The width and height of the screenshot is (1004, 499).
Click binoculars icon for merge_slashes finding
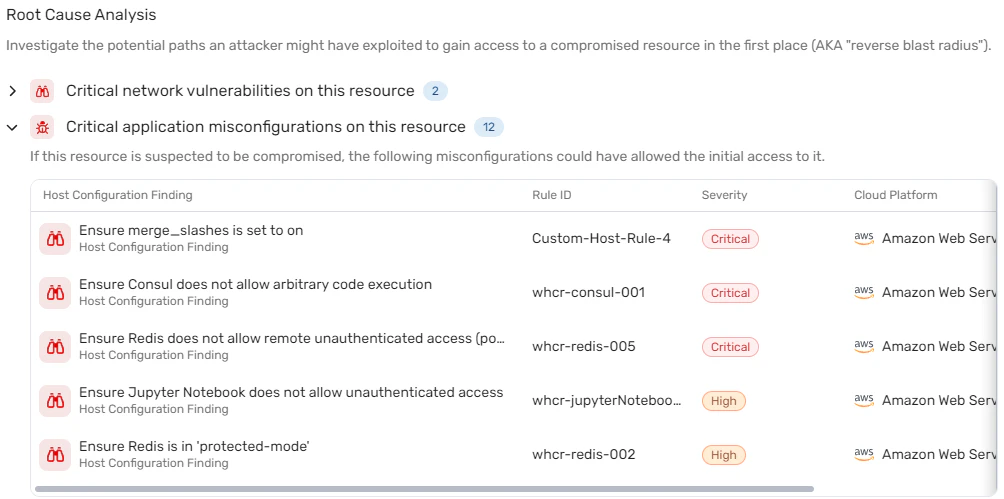55,239
